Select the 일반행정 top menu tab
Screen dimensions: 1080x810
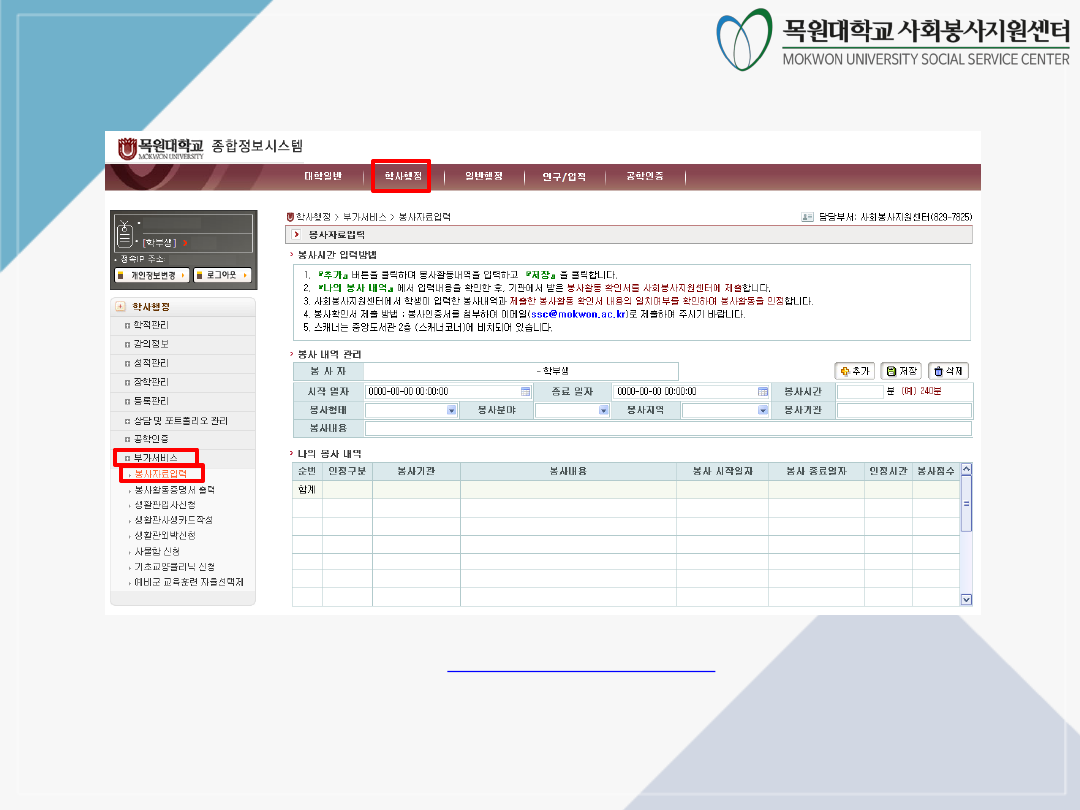tap(483, 176)
